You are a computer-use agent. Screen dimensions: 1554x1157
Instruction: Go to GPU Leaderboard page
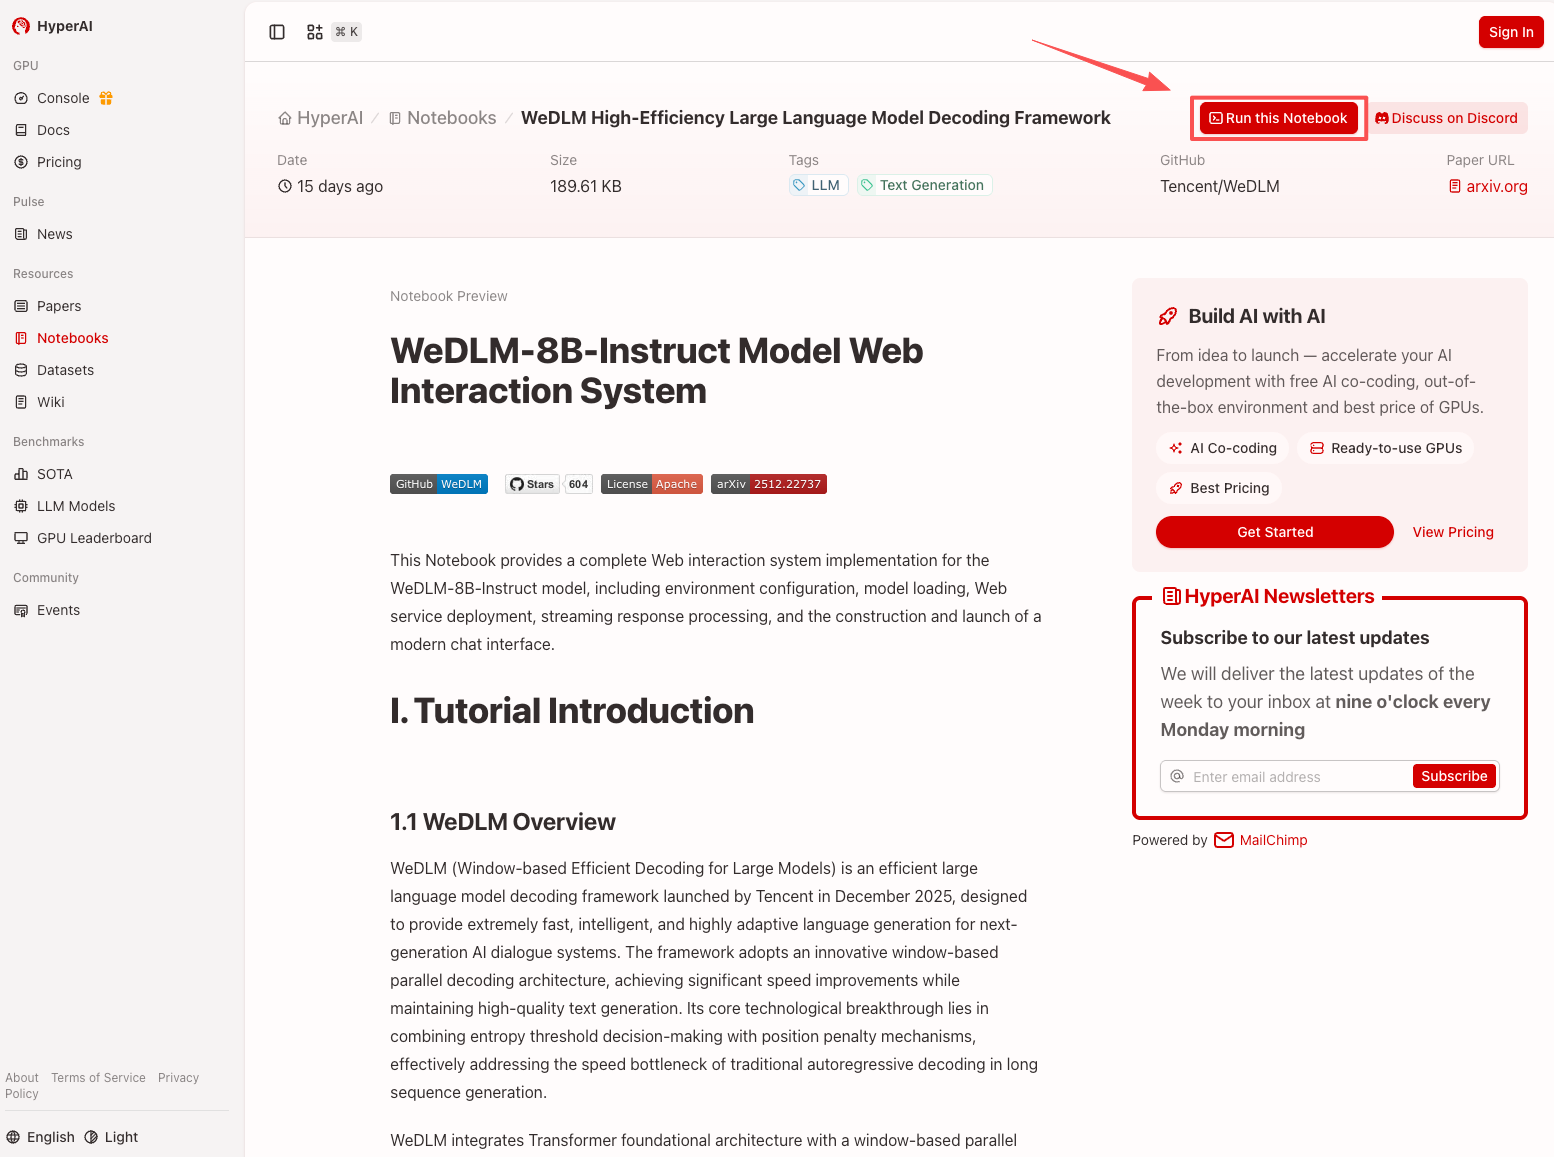click(x=94, y=538)
